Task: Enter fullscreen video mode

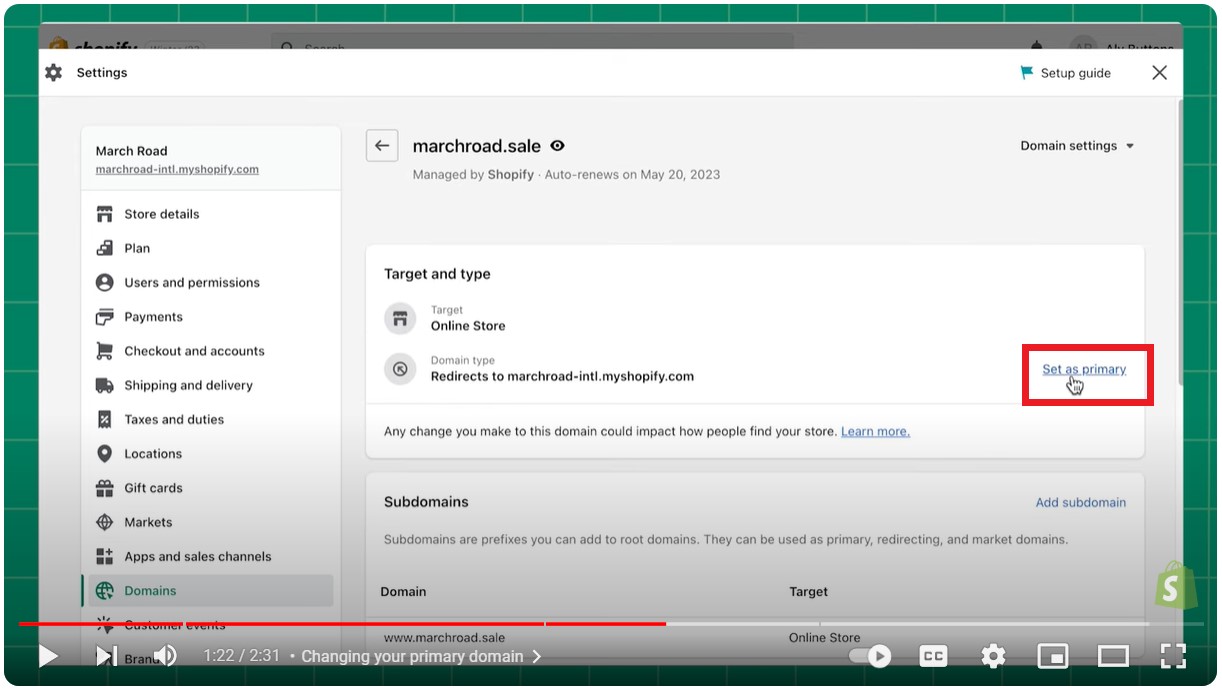Action: coord(1173,656)
